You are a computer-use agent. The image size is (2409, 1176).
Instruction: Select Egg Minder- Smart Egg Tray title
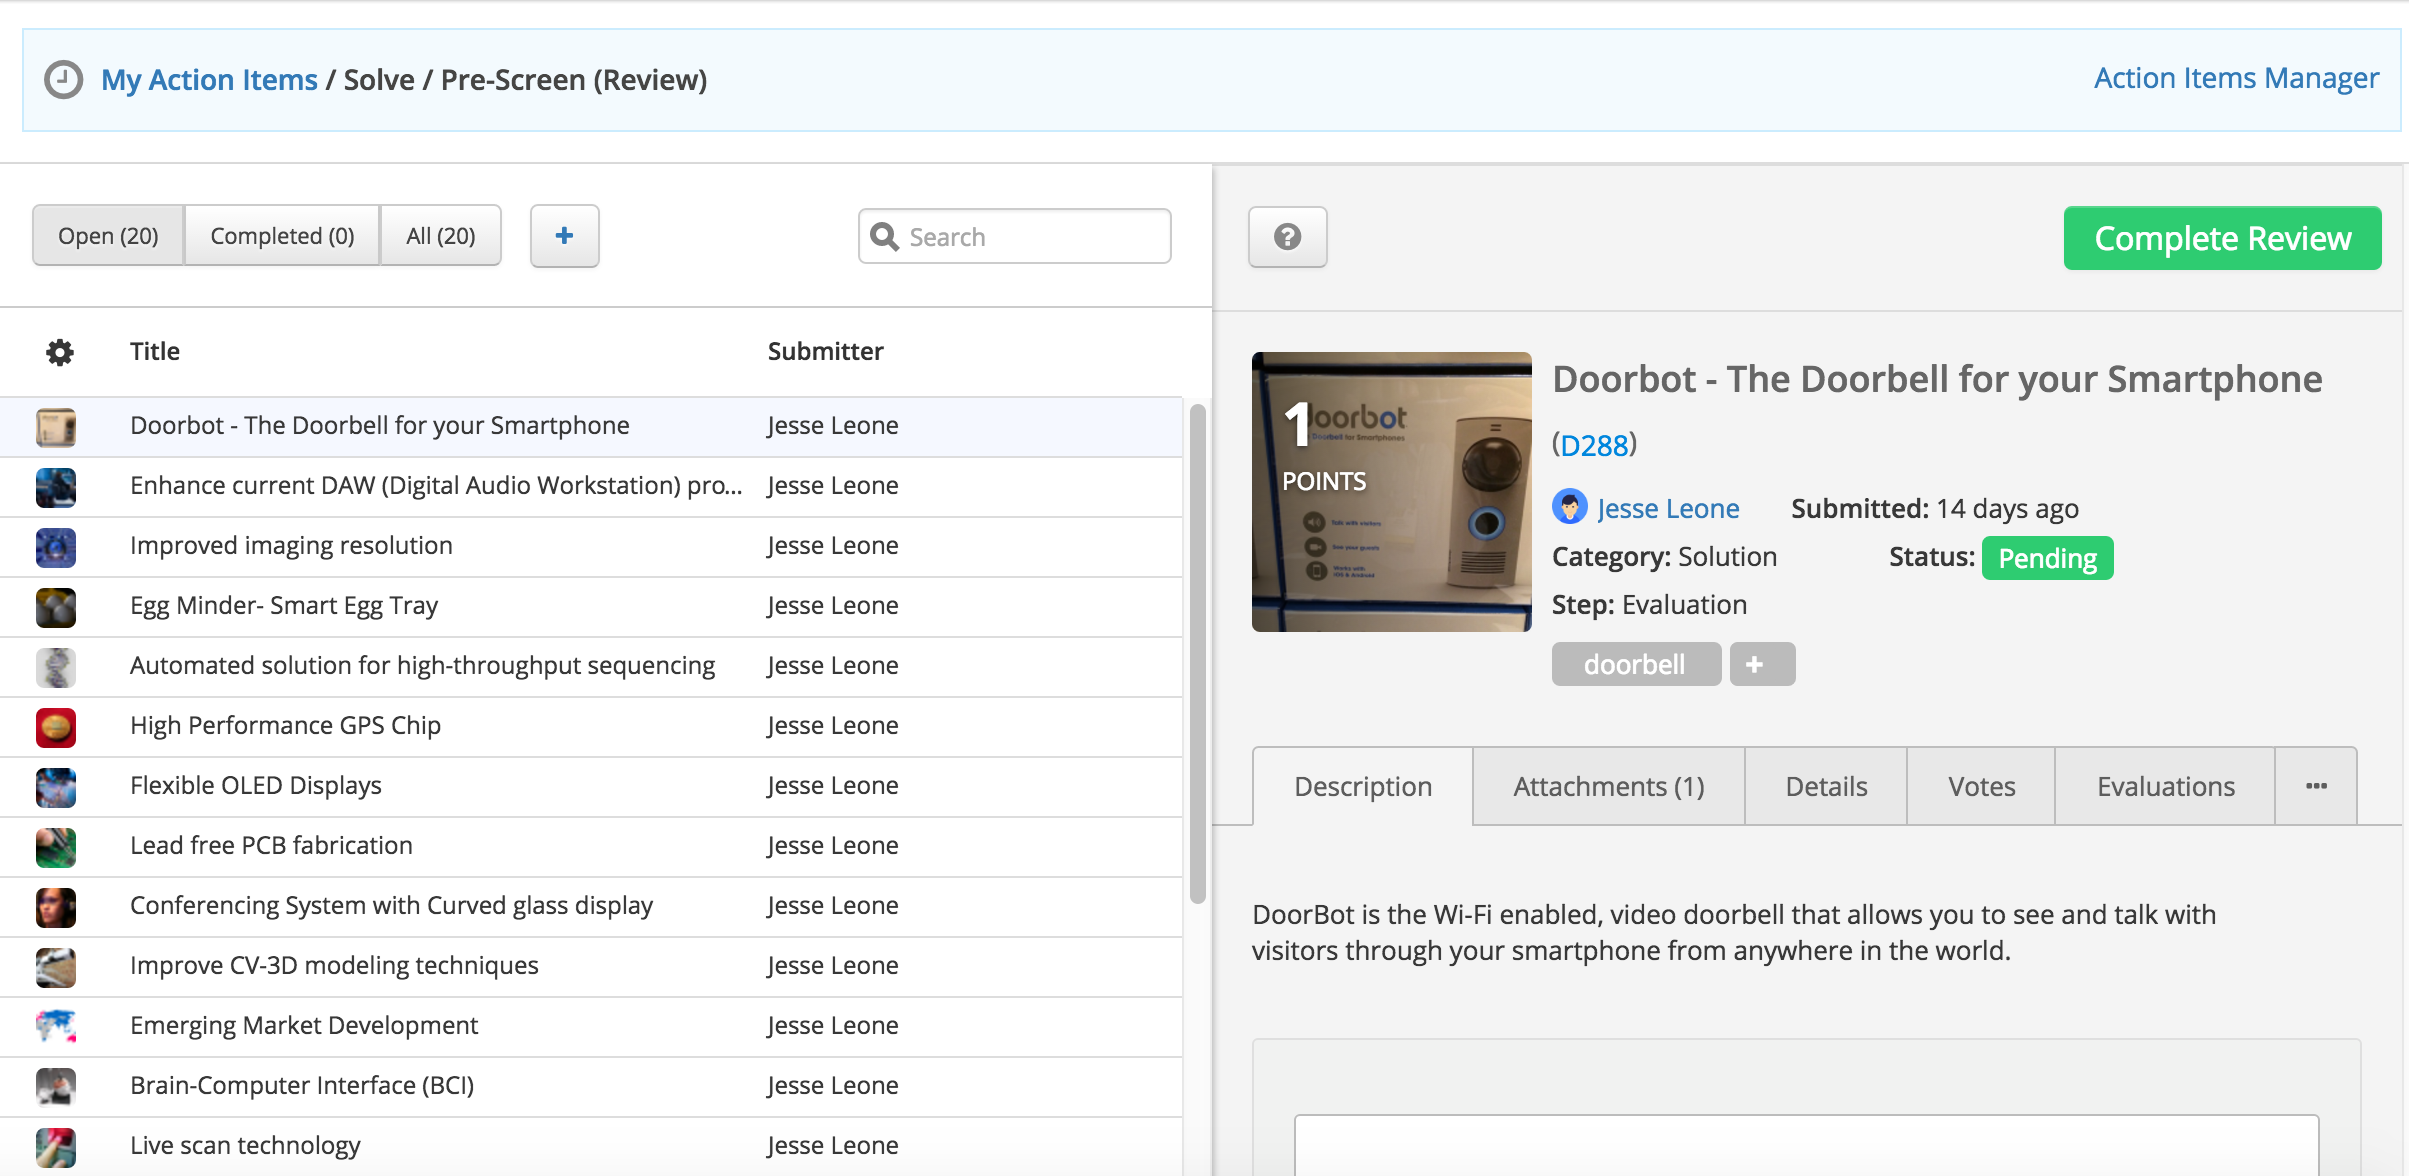(x=284, y=605)
